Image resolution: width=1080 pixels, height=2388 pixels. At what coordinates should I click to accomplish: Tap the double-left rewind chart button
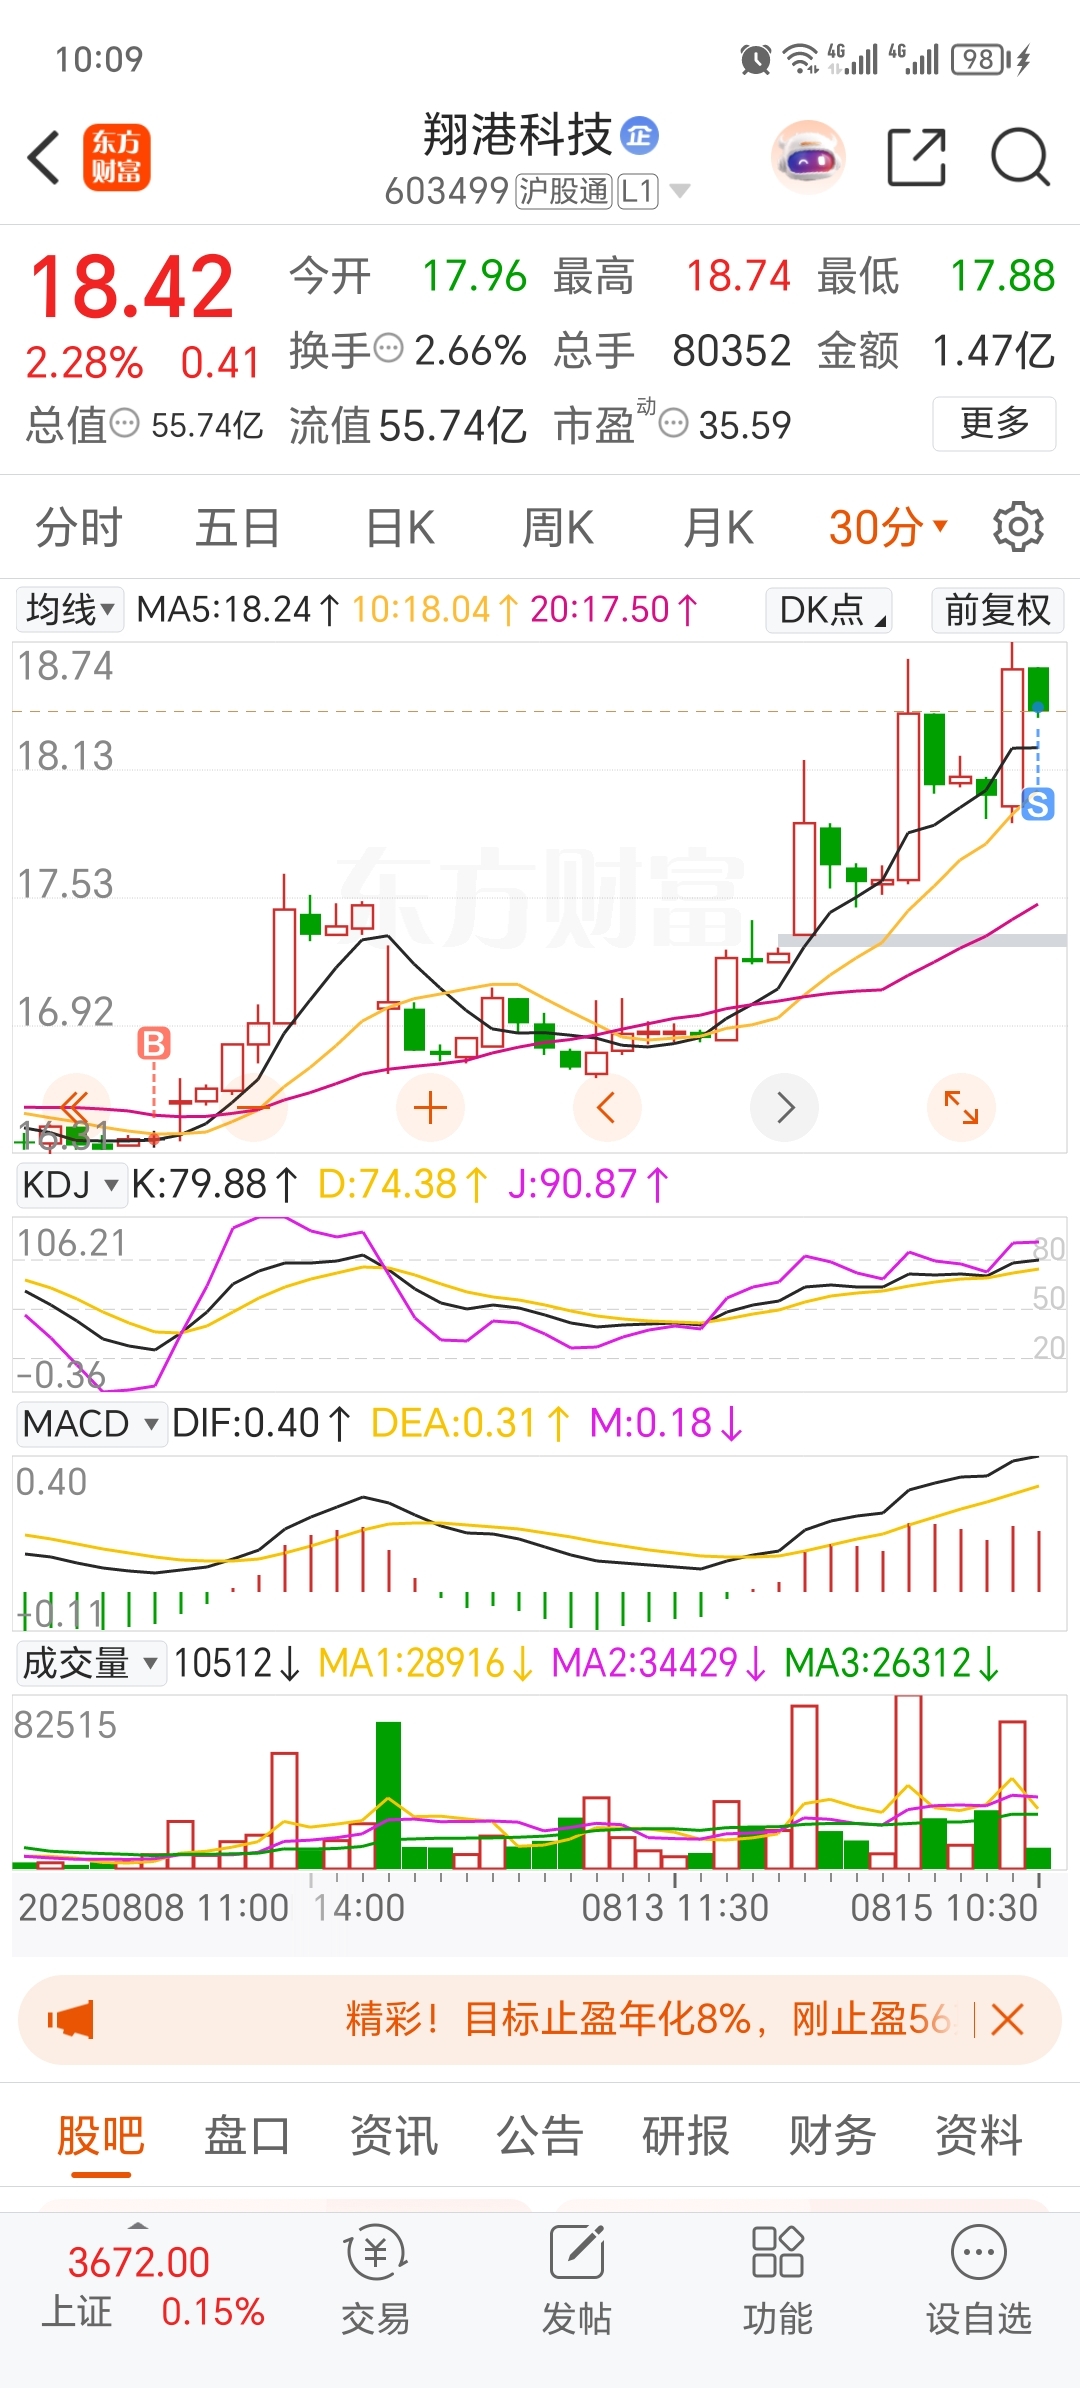click(x=76, y=1107)
